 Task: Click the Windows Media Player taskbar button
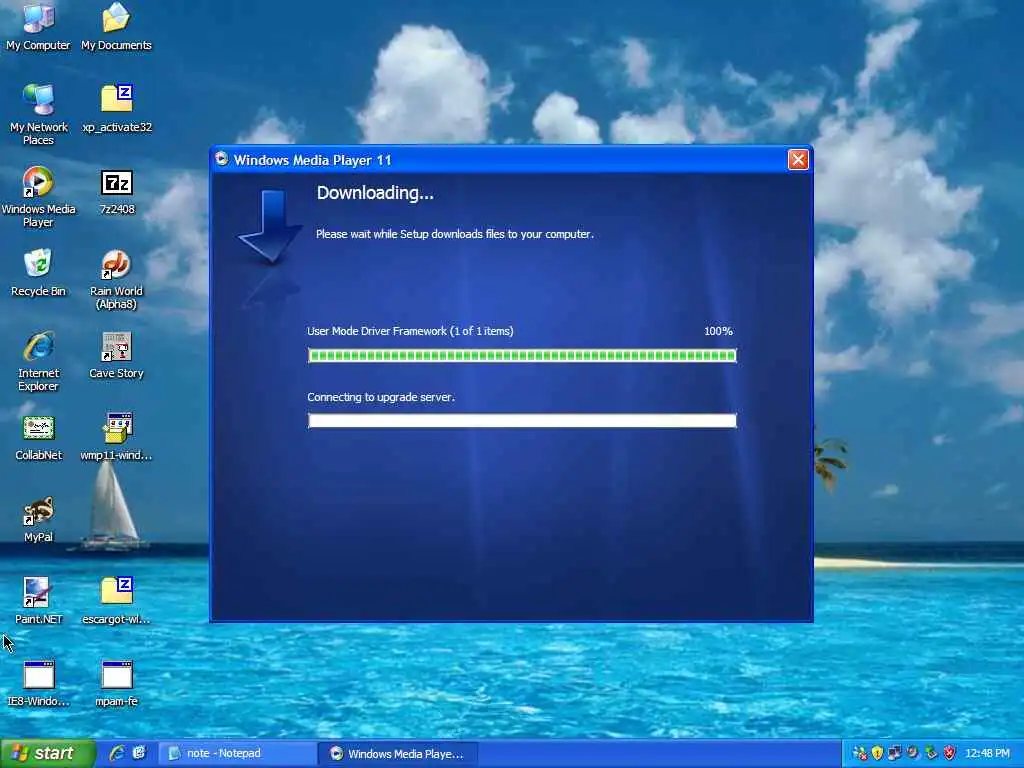click(398, 754)
